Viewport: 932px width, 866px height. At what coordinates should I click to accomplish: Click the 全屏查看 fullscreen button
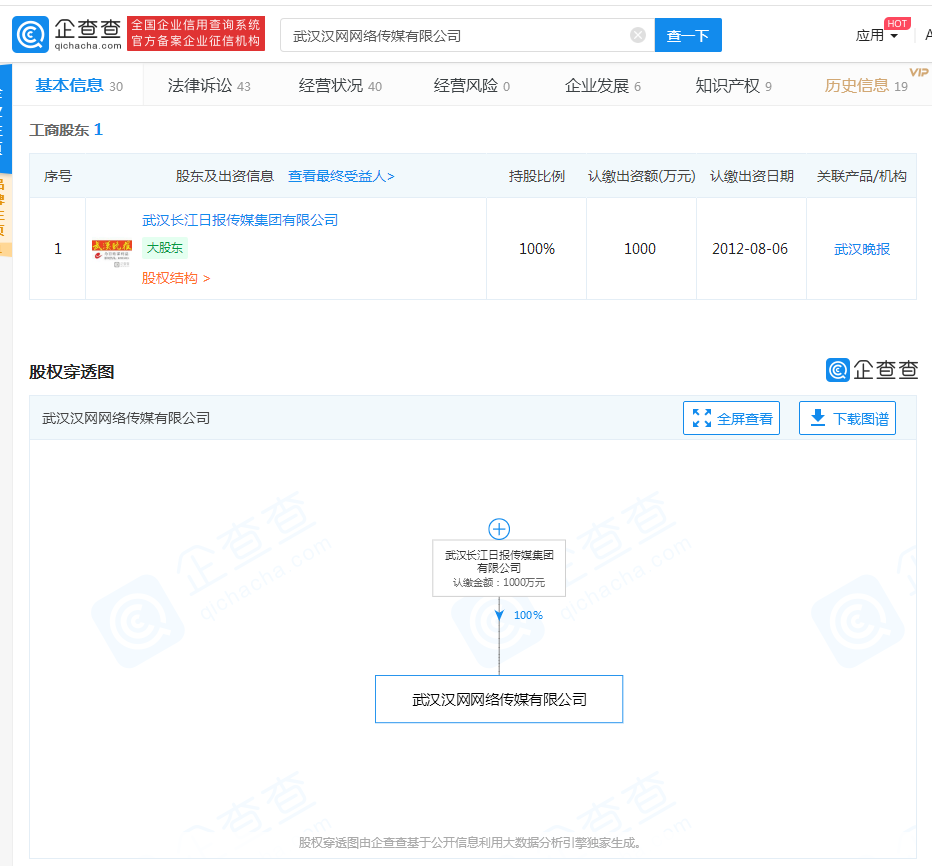coord(731,418)
